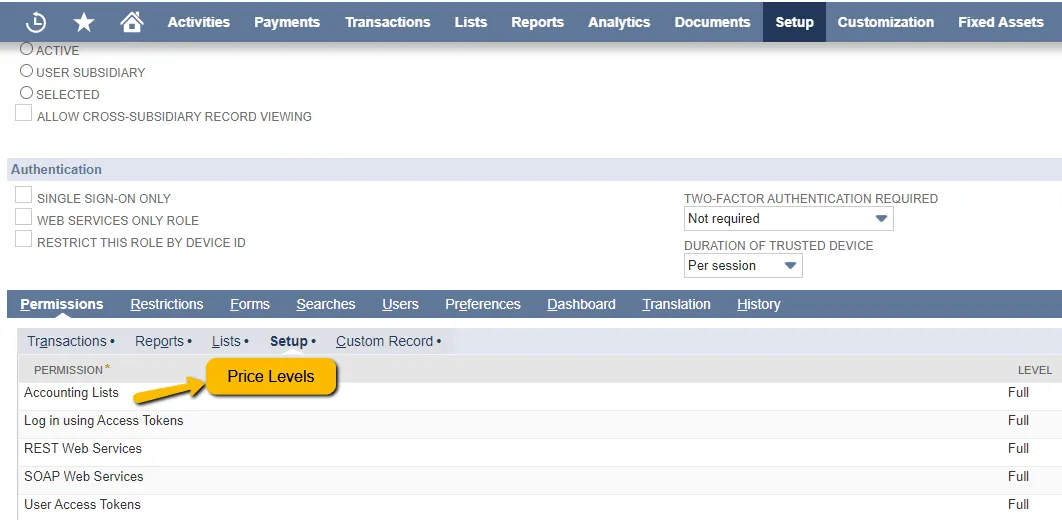Image resolution: width=1062 pixels, height=520 pixels.
Task: Switch to the Preferences tab
Action: pos(483,304)
